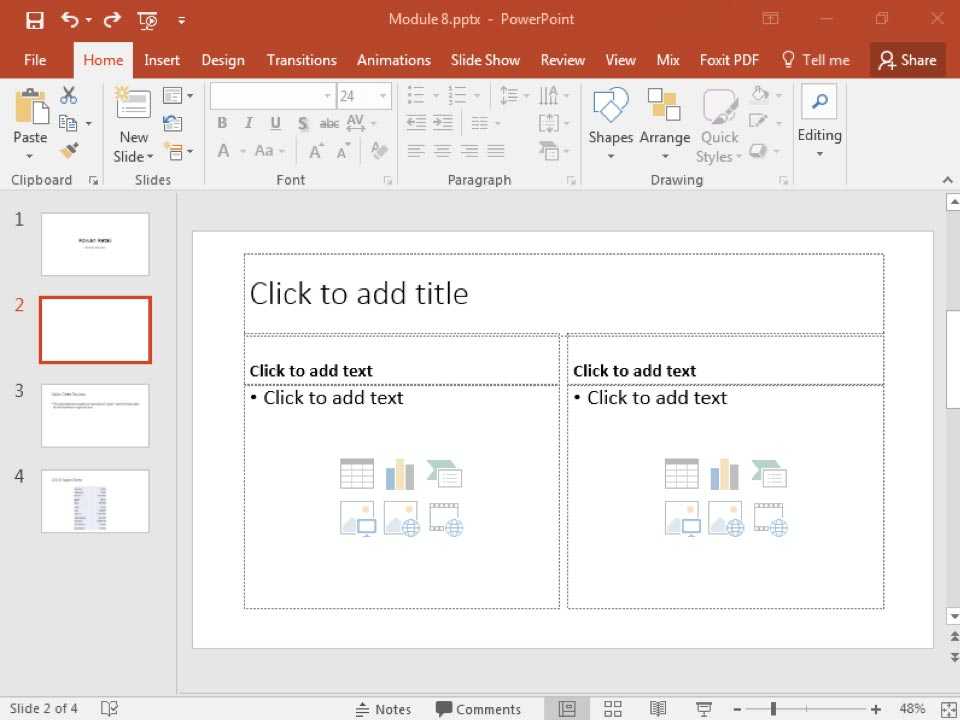The height and width of the screenshot is (720, 960).
Task: Open the Comments pane button
Action: pyautogui.click(x=478, y=709)
